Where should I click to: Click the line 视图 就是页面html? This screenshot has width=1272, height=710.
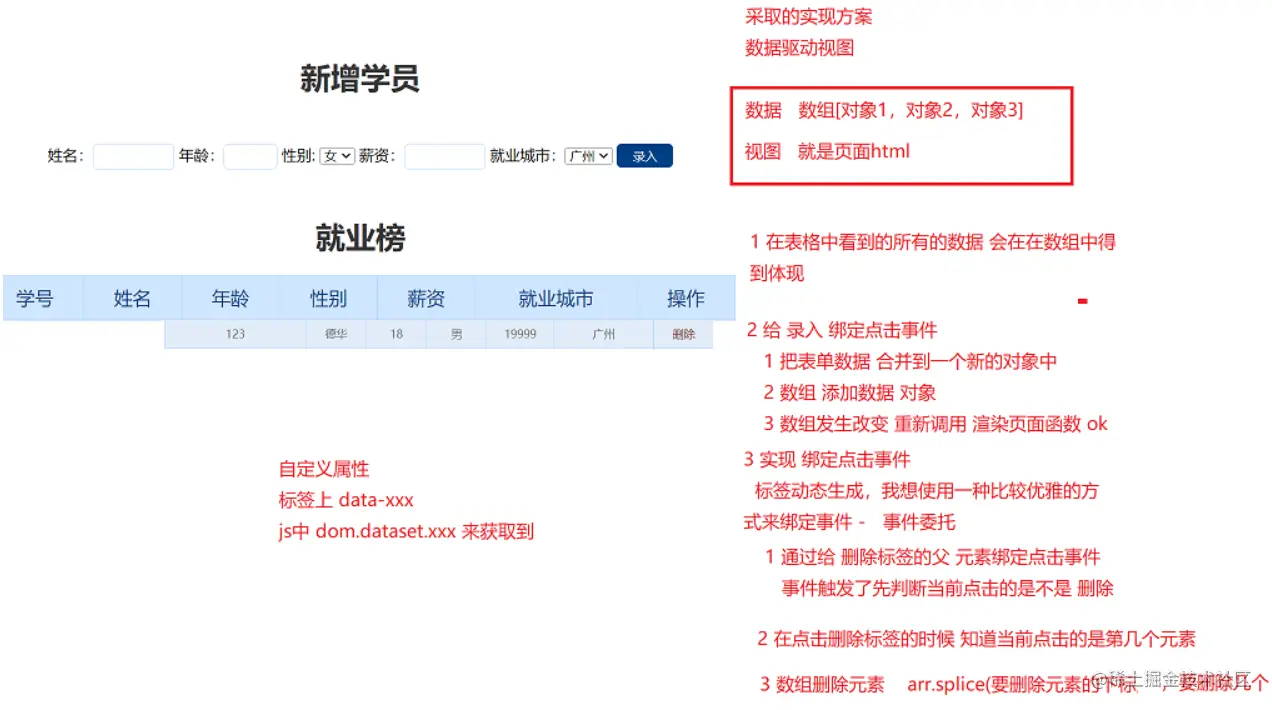[x=828, y=151]
